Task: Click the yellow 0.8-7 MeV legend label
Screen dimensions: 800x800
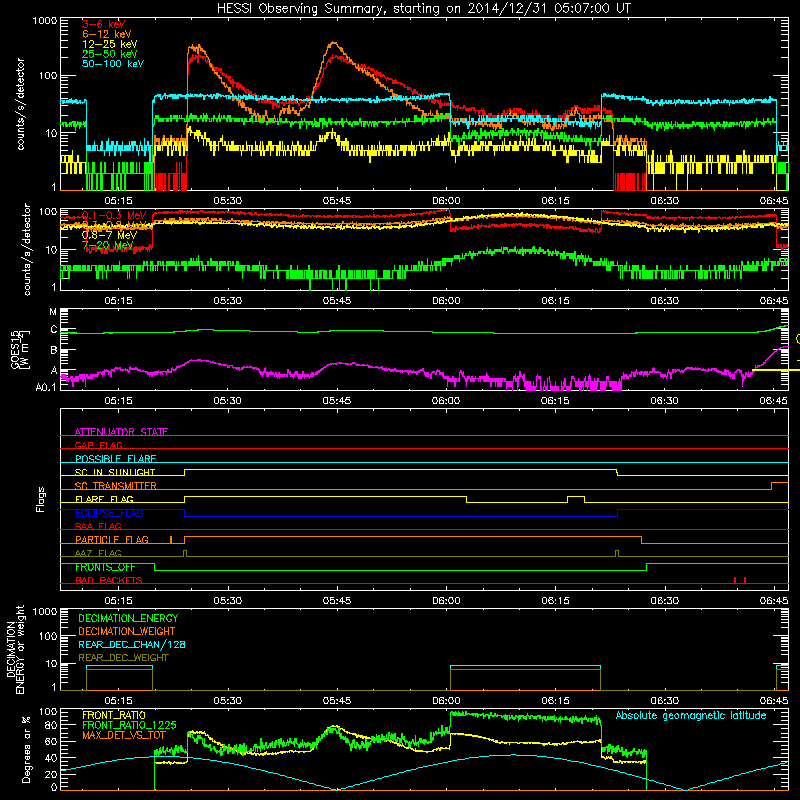Action: (109, 235)
